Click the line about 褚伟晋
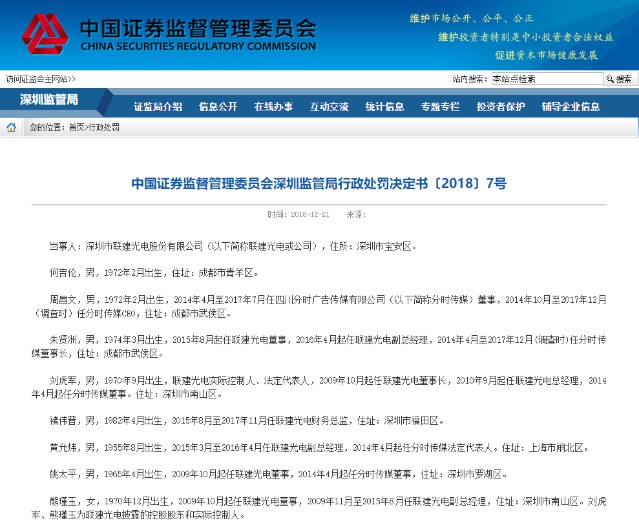The height and width of the screenshot is (525, 639). pyautogui.click(x=247, y=421)
